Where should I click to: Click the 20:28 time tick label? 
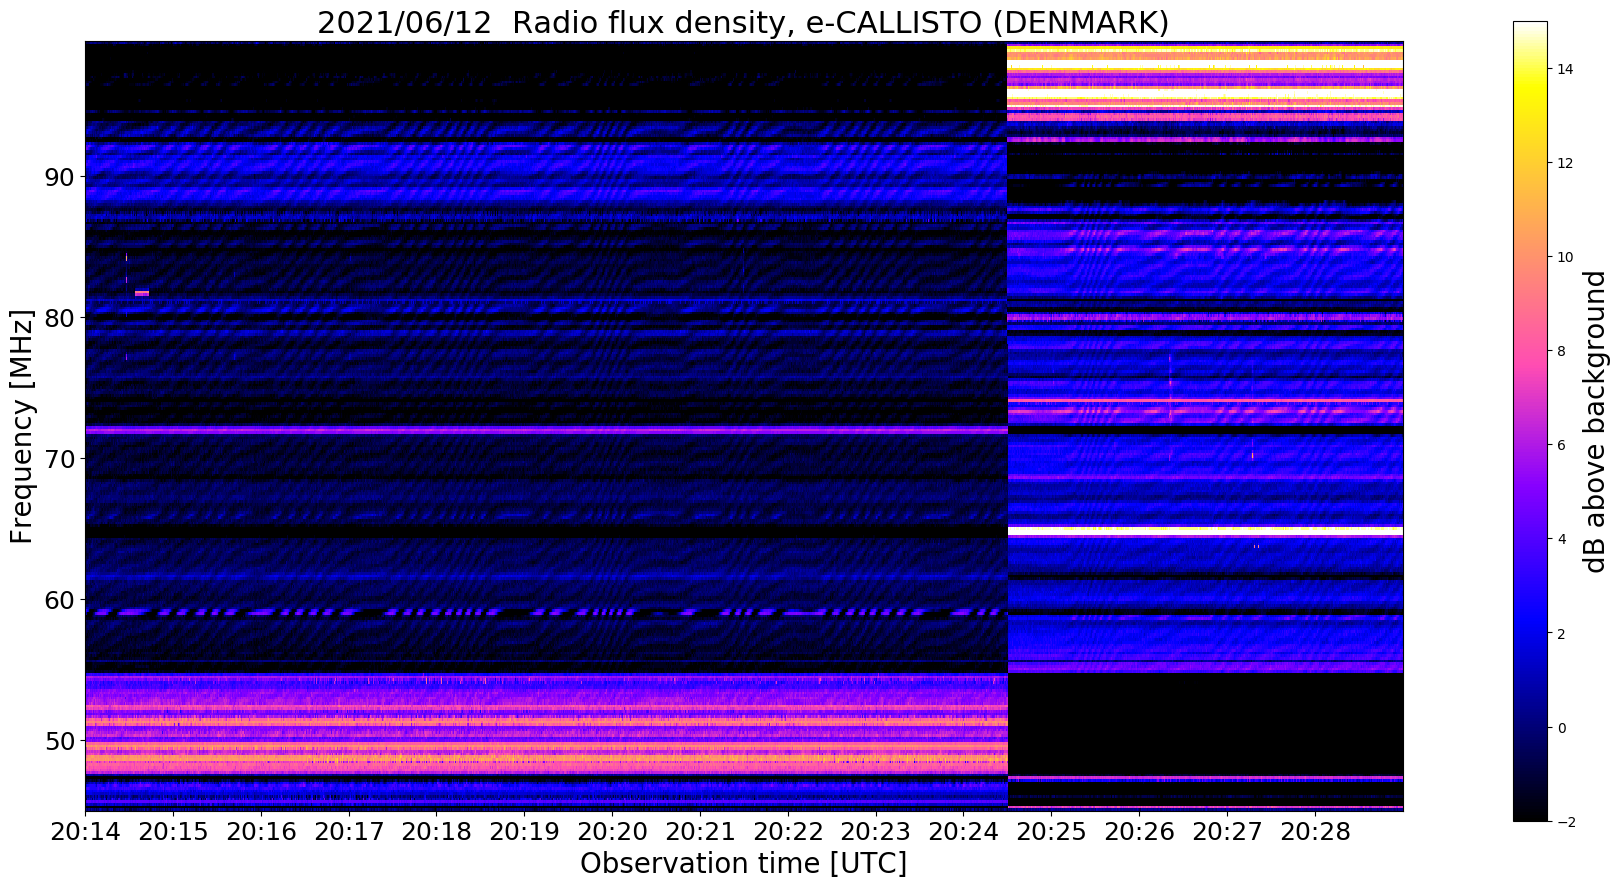coord(1314,832)
